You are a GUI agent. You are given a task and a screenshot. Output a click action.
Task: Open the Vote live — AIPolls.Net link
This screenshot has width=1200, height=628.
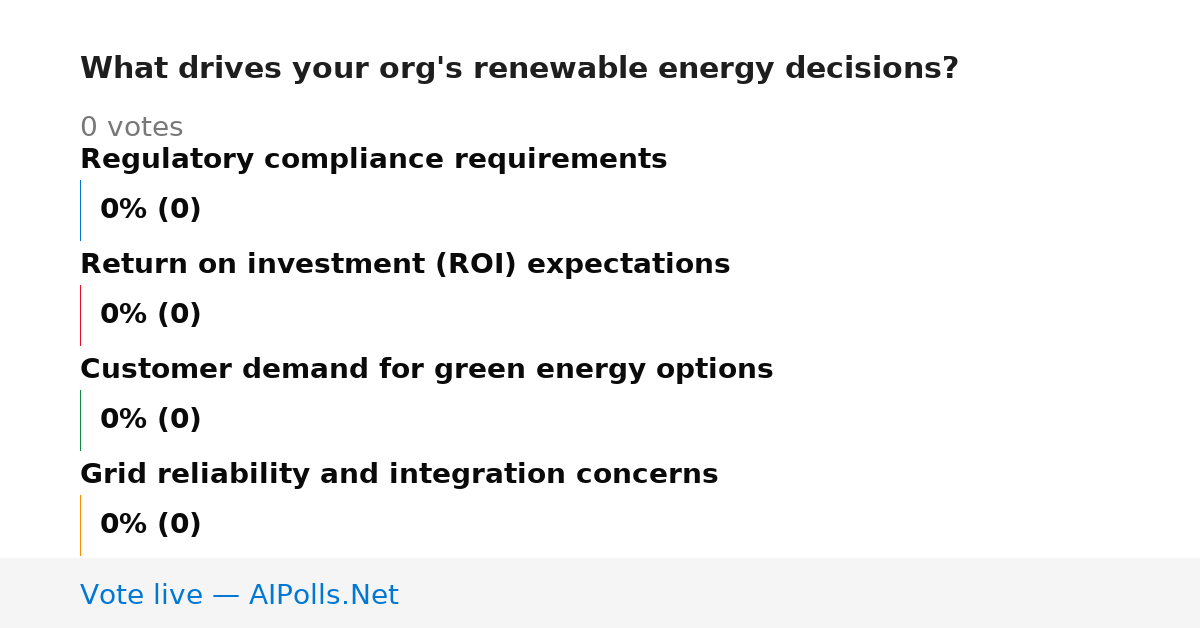(x=239, y=595)
